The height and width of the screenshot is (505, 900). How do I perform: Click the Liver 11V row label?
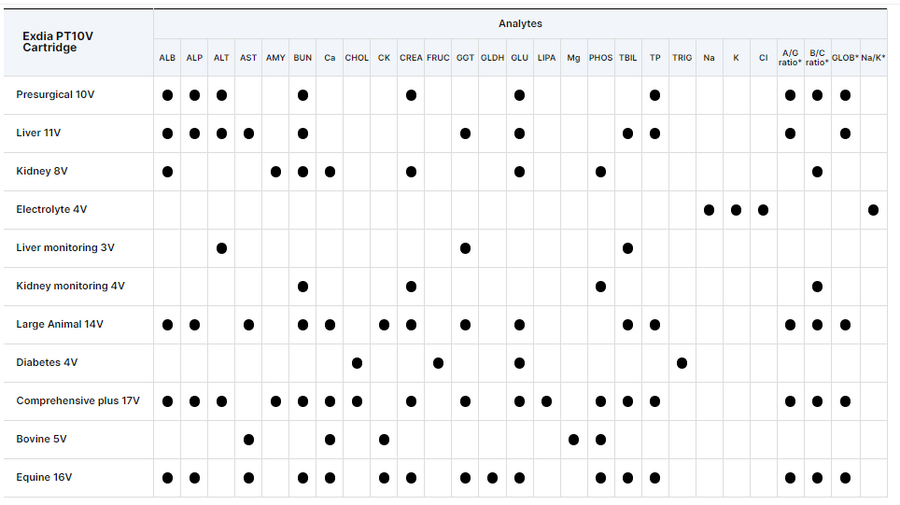click(x=38, y=133)
